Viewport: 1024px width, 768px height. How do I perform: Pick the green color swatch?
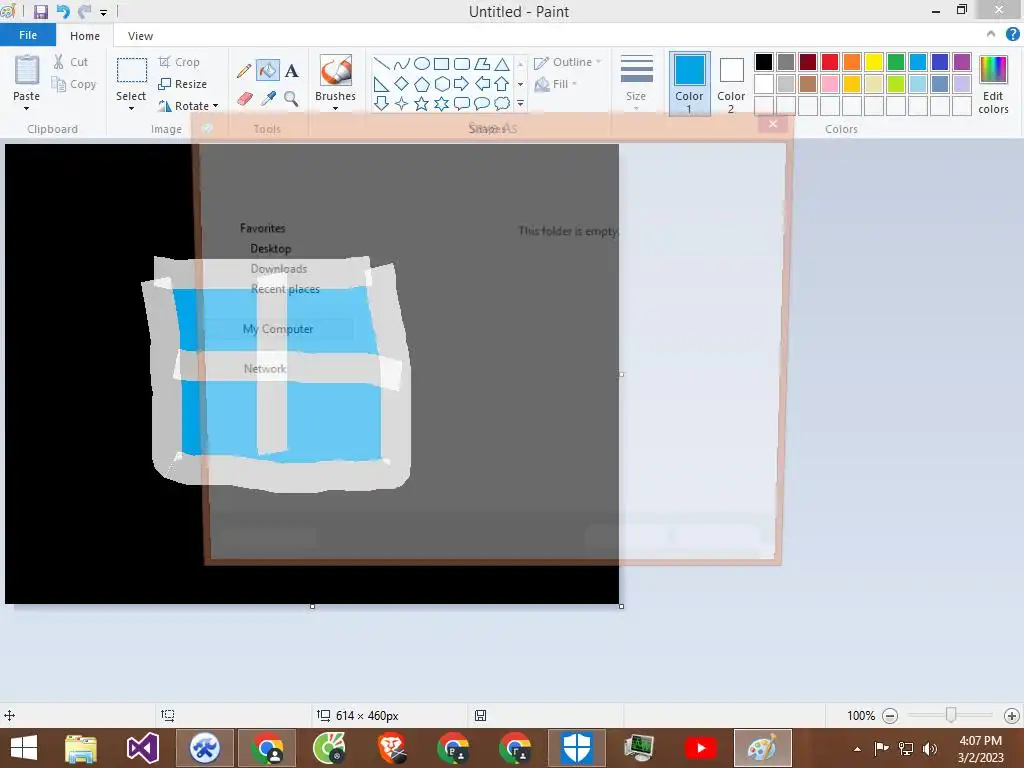point(896,62)
